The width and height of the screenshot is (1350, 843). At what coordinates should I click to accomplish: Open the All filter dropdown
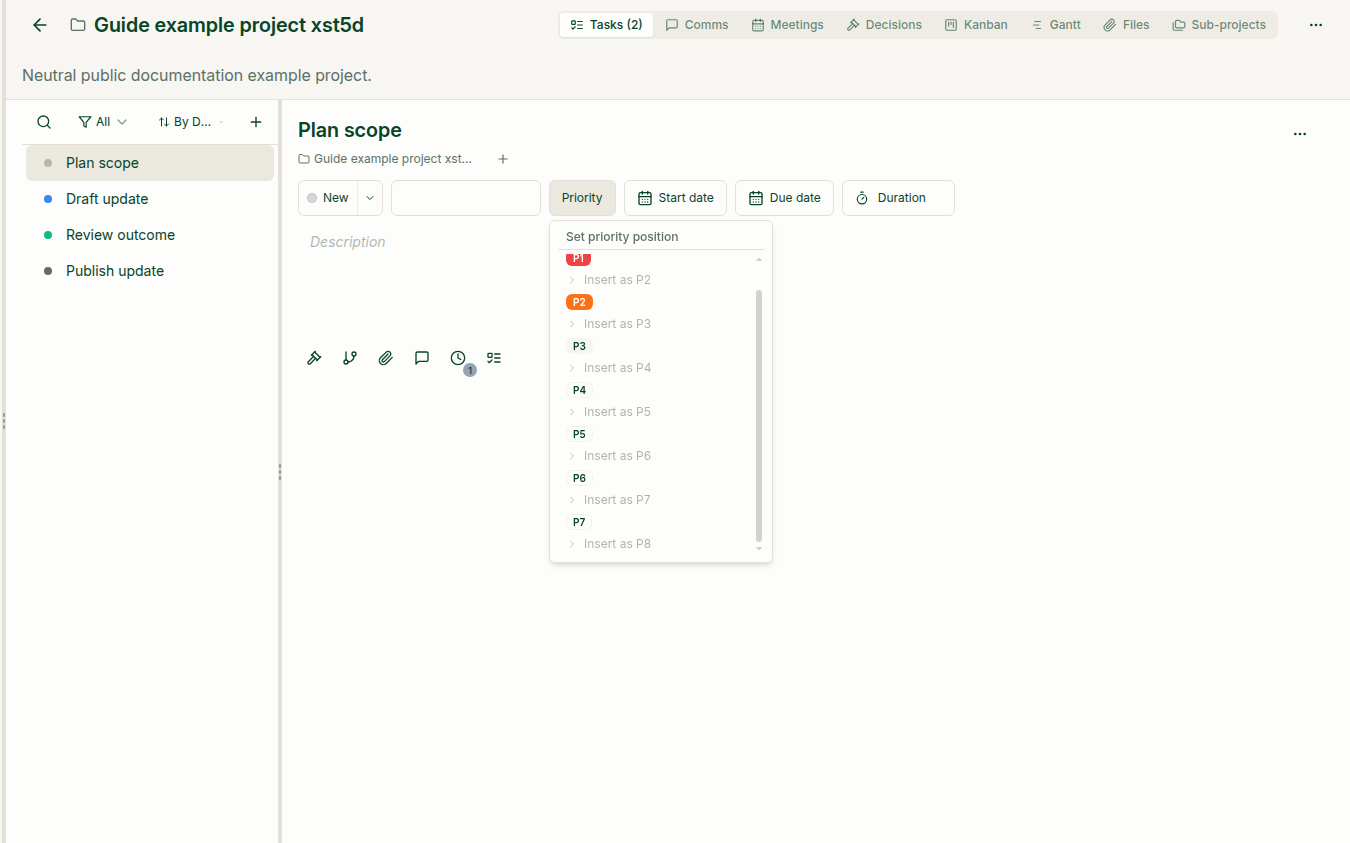(103, 122)
